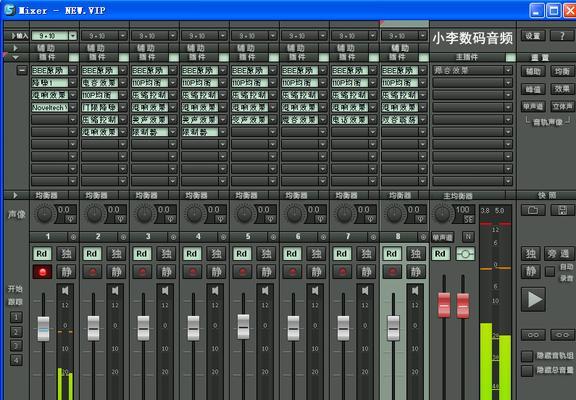Click channel 4 phase invert icon
Image resolution: width=576 pixels, height=400 pixels.
[x=220, y=219]
